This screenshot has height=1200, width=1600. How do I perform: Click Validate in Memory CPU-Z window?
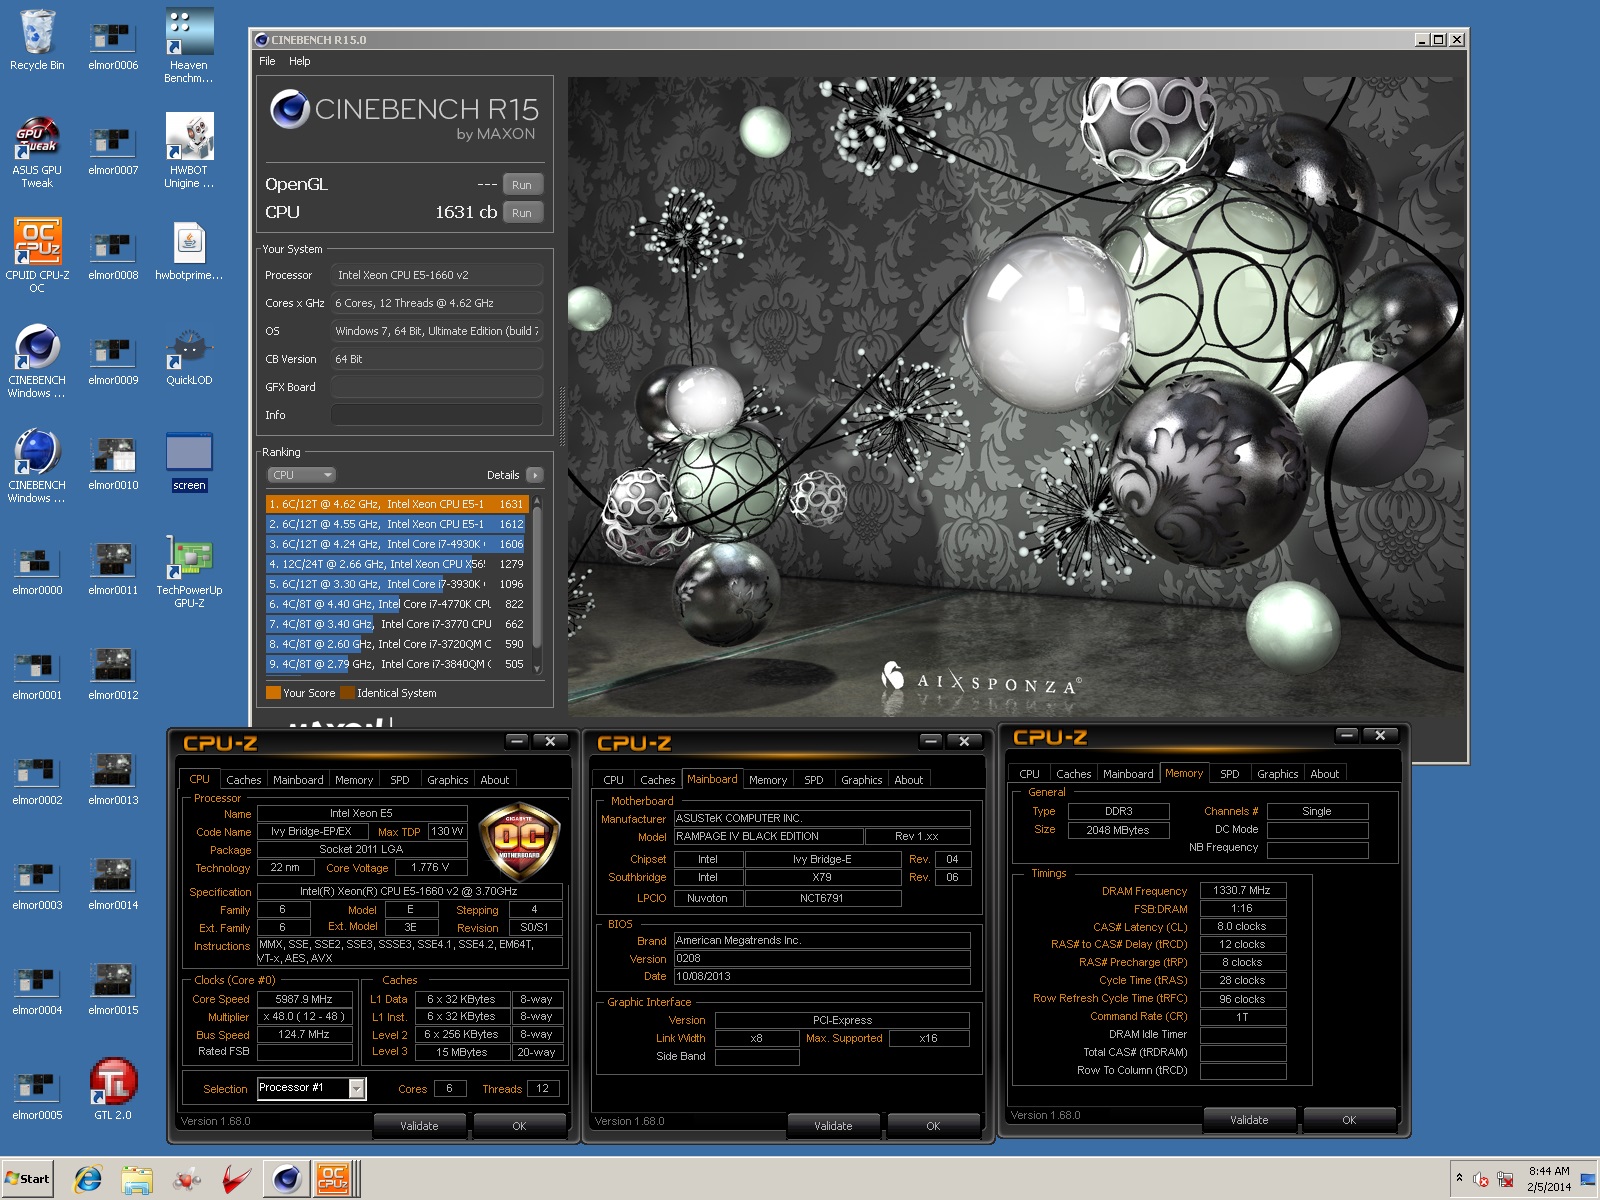[x=1249, y=1120]
